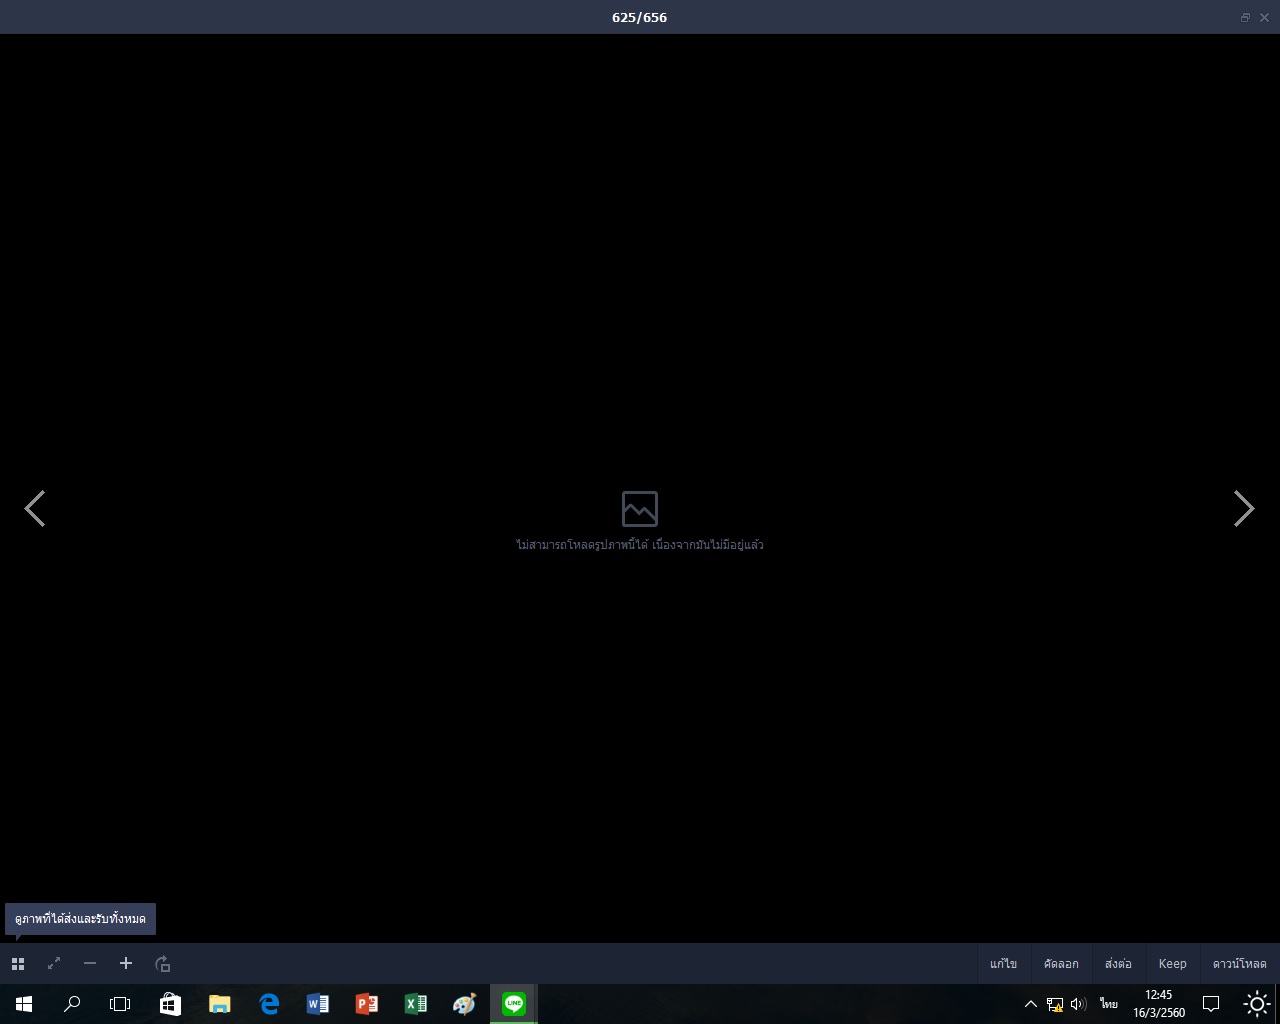The image size is (1280, 1024).
Task: Switch the ไทย input language indicator
Action: (1109, 1004)
